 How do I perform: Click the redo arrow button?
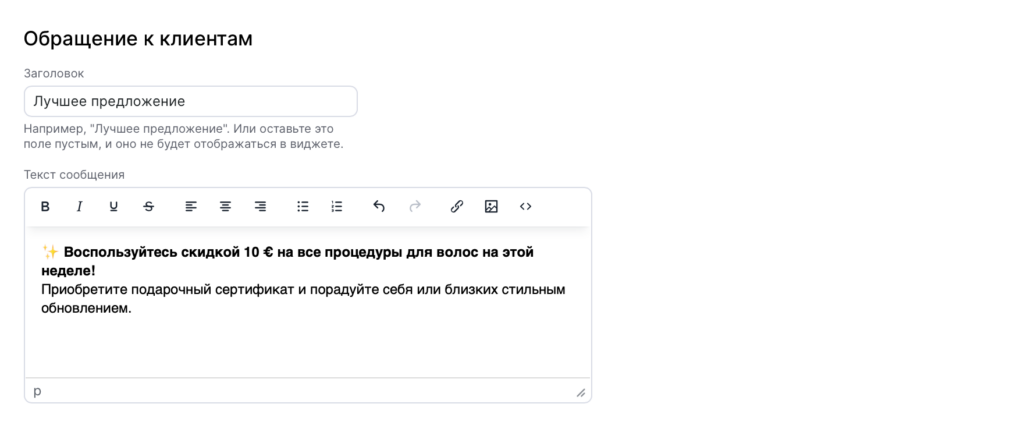coord(414,207)
